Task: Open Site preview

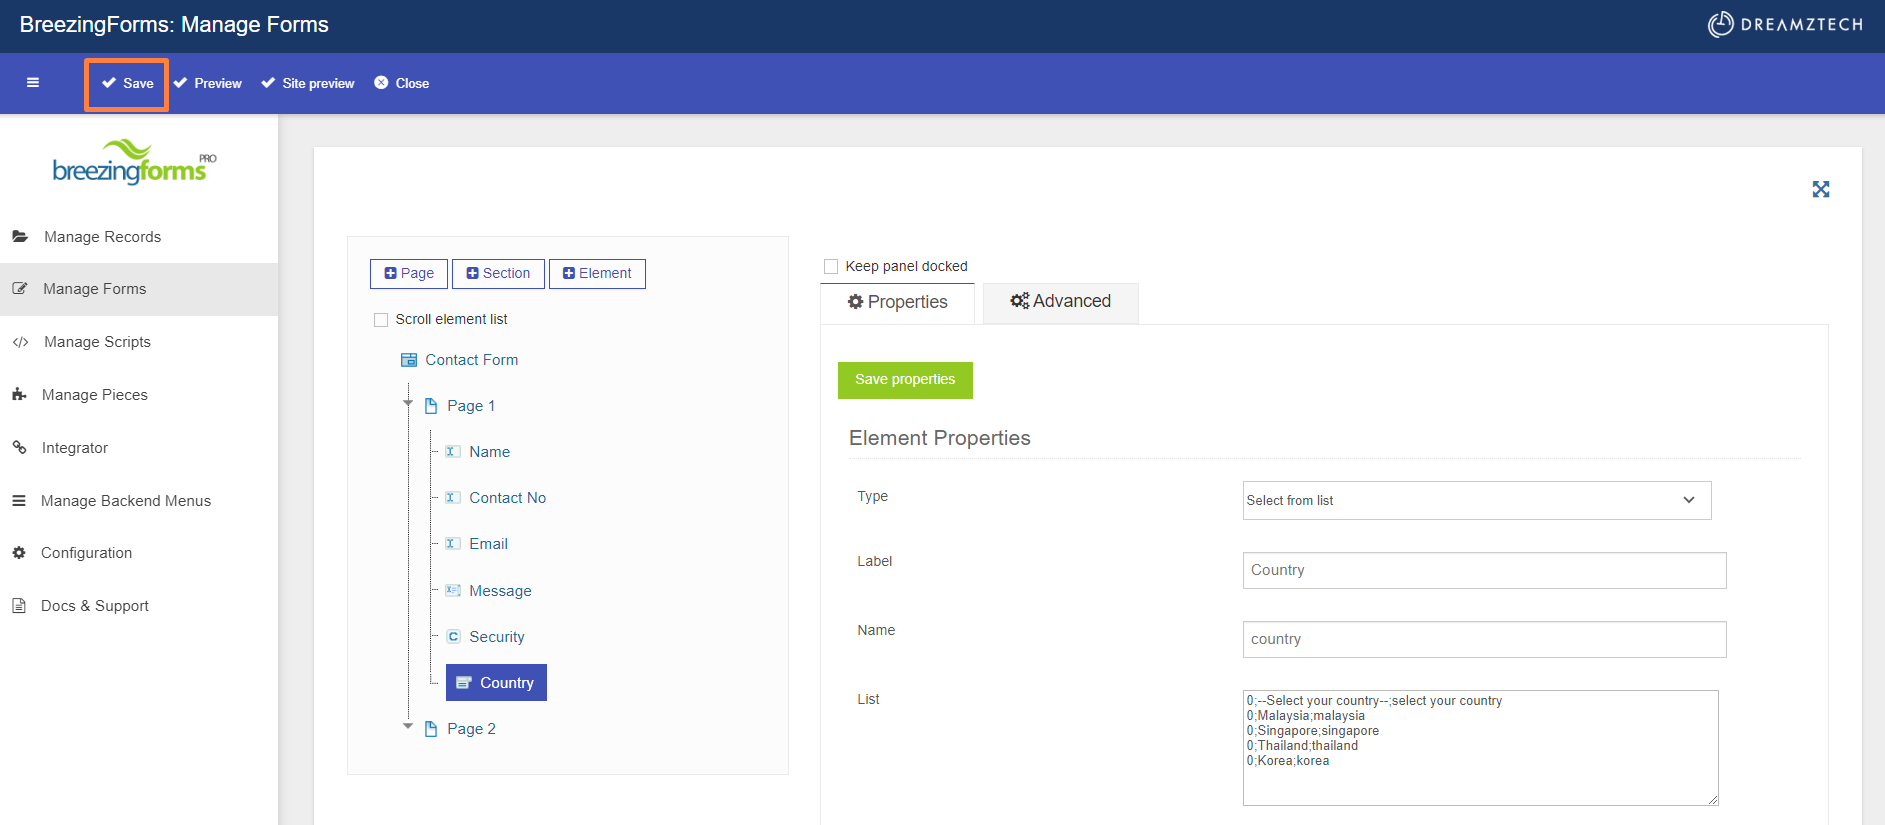Action: click(308, 84)
